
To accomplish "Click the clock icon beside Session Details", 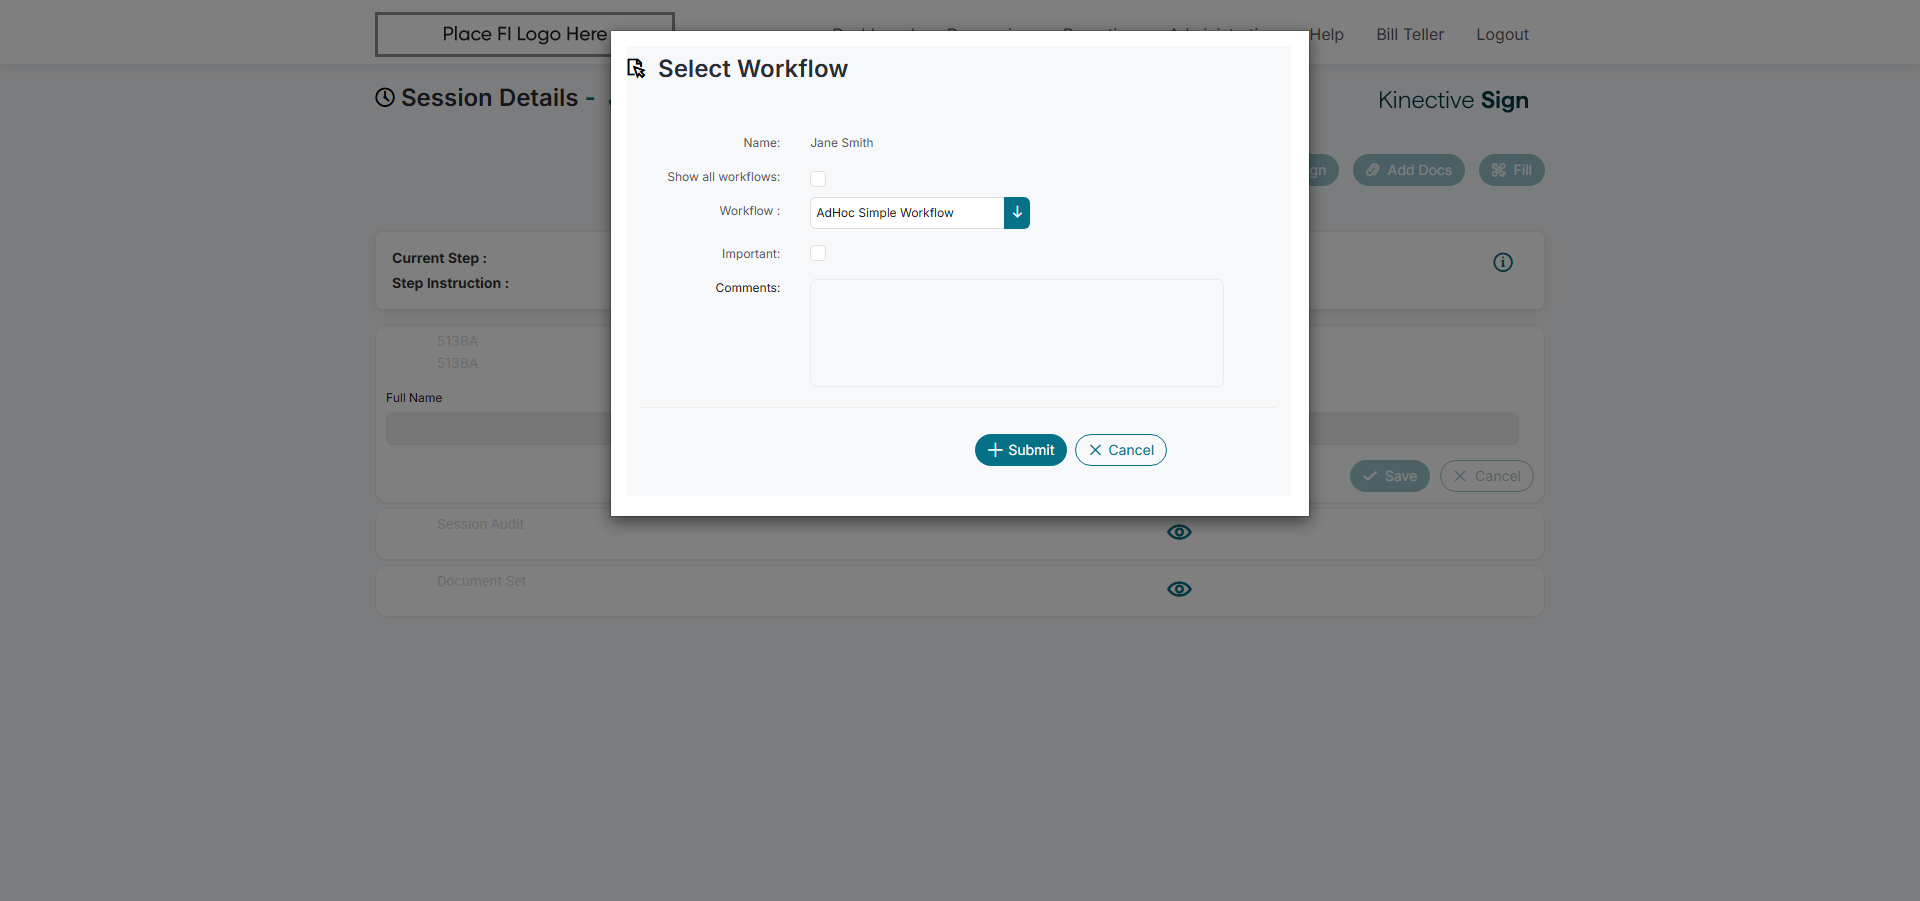I will point(385,97).
